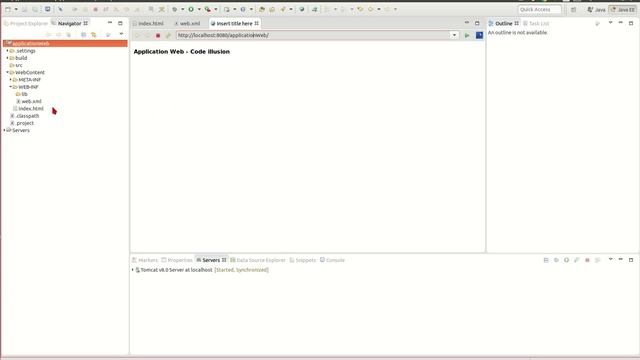This screenshot has height=360, width=640.
Task: Select Tomcat v8.0 Server at localhost
Action: 176,270
